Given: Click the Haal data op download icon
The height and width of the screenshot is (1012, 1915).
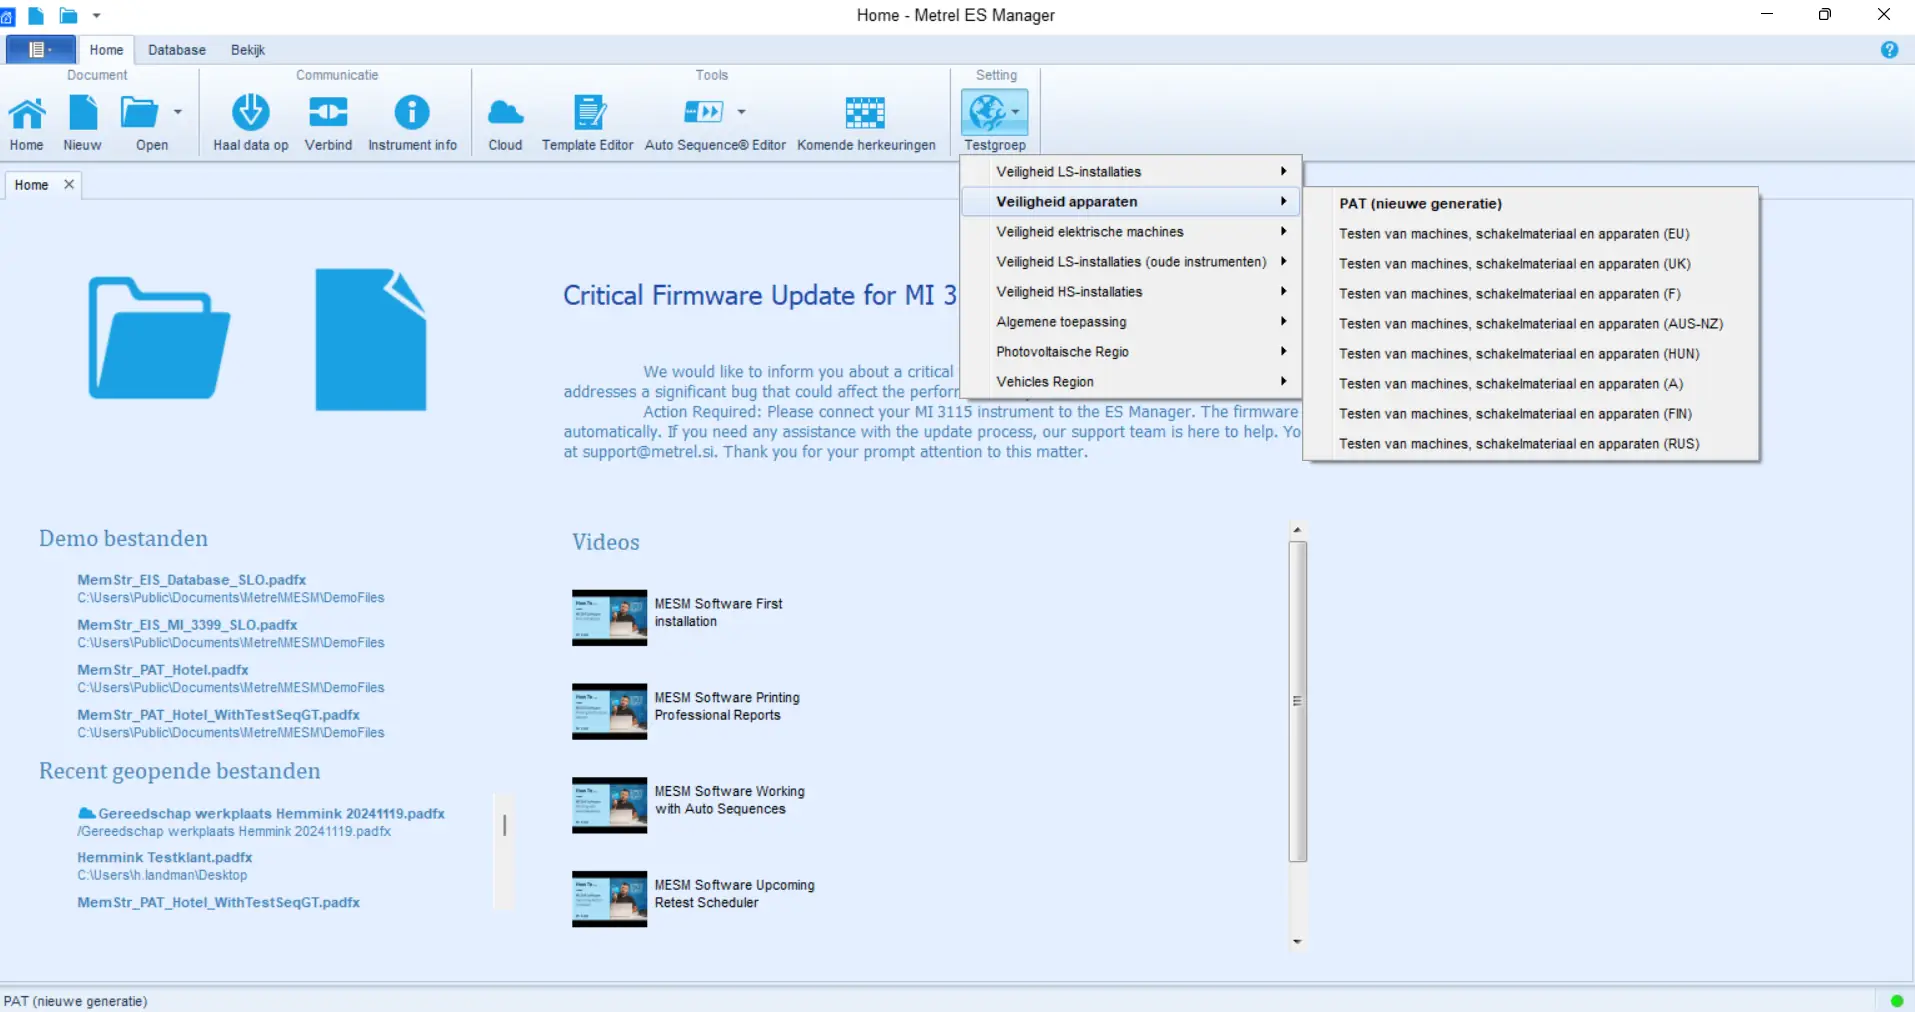Looking at the screenshot, I should point(250,113).
